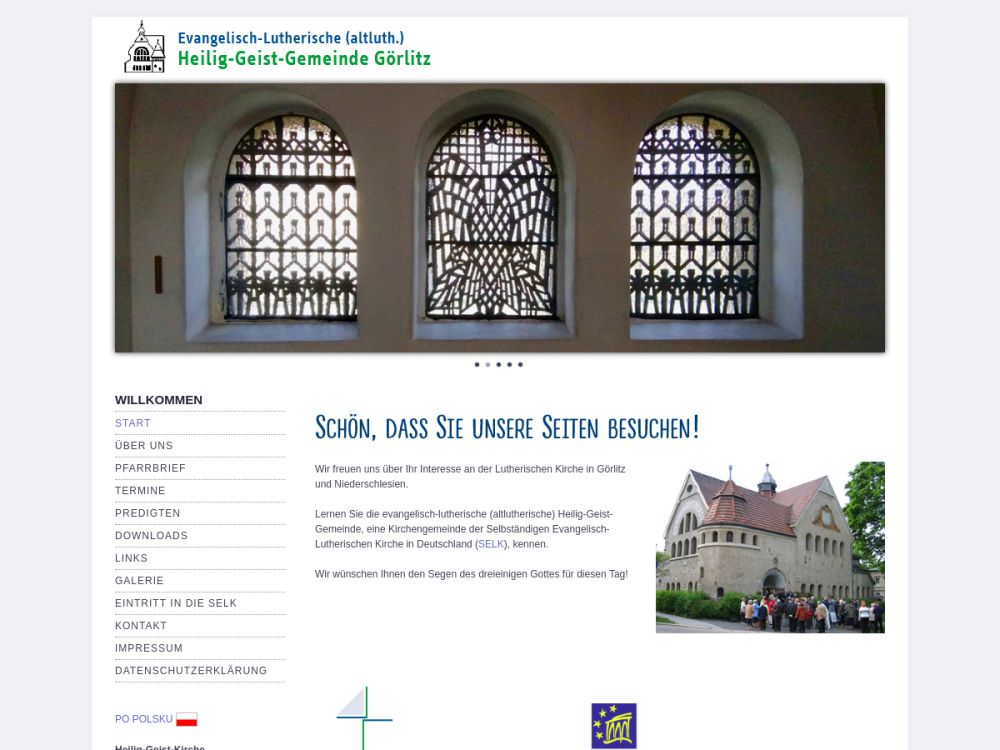Click the SELK link in the paragraph
Image resolution: width=1000 pixels, height=750 pixels.
[491, 544]
